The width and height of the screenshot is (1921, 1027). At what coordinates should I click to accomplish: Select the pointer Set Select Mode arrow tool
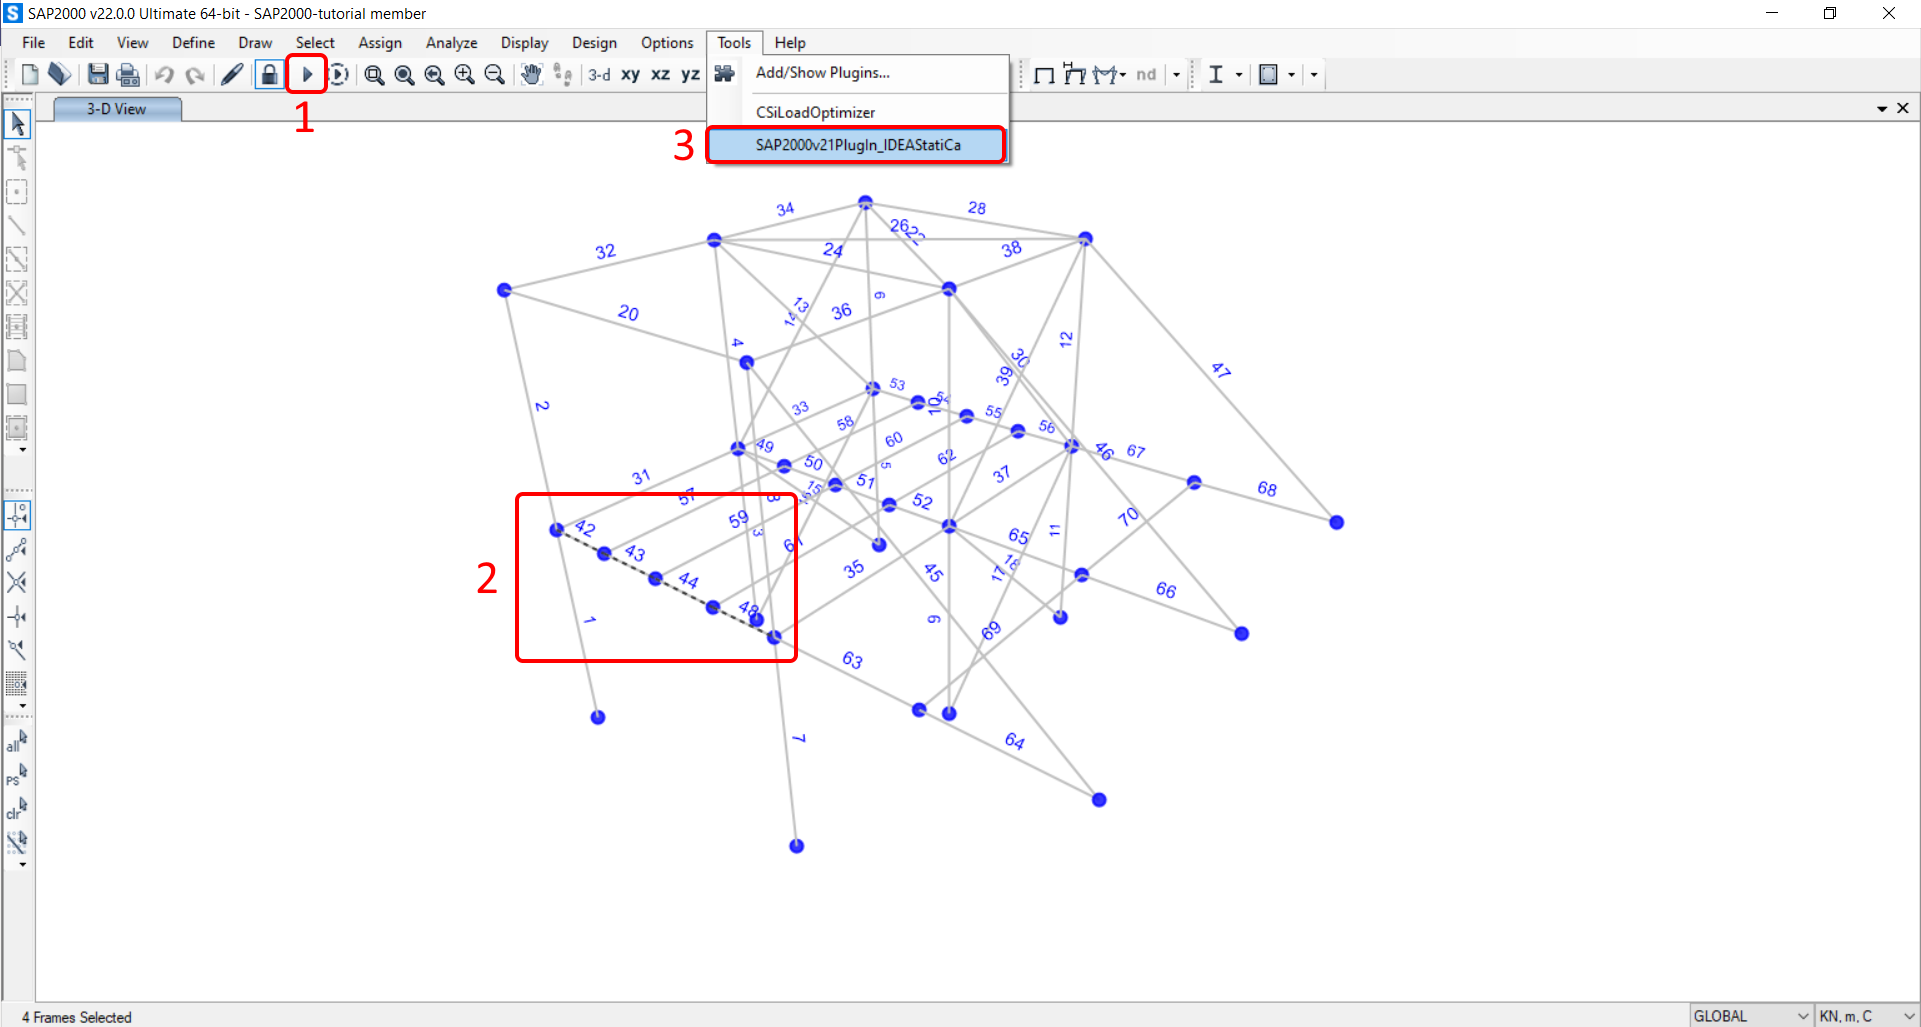[x=17, y=122]
